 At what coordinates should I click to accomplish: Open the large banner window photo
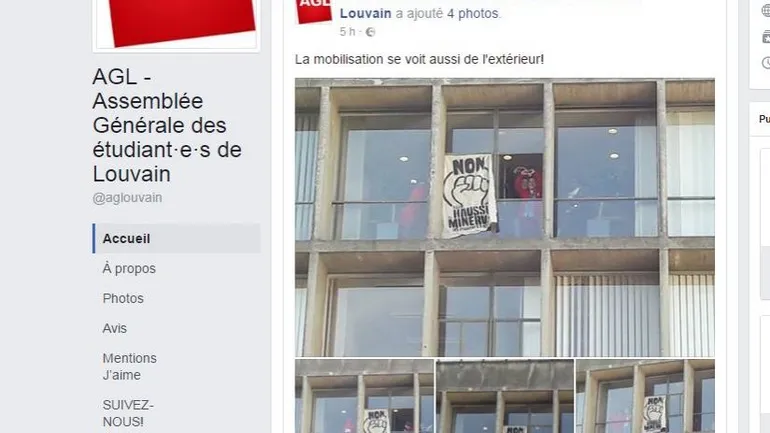pyautogui.click(x=505, y=217)
